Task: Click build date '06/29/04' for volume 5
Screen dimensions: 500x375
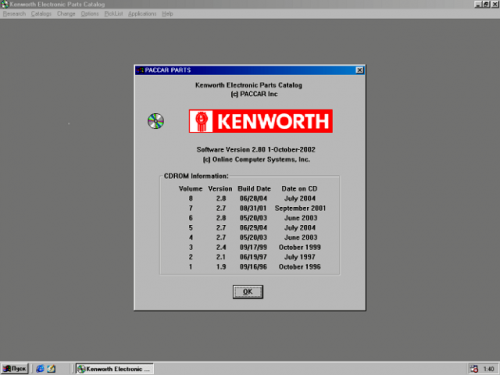Action: pos(253,228)
